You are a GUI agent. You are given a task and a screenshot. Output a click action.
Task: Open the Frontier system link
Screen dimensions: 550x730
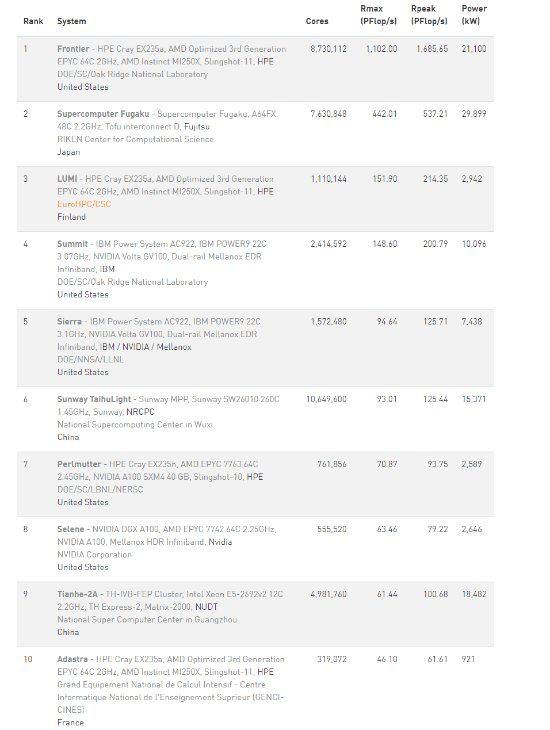pyautogui.click(x=73, y=49)
